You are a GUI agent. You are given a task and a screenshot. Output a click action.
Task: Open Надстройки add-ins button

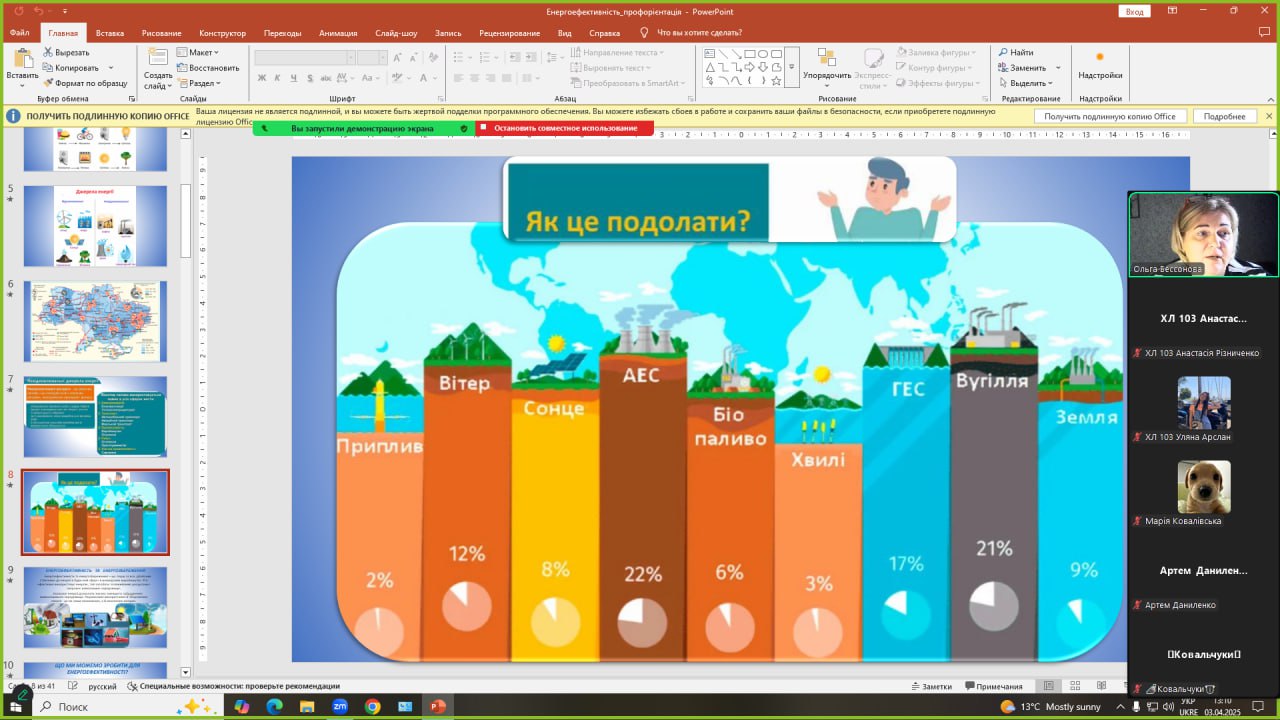tap(1100, 67)
